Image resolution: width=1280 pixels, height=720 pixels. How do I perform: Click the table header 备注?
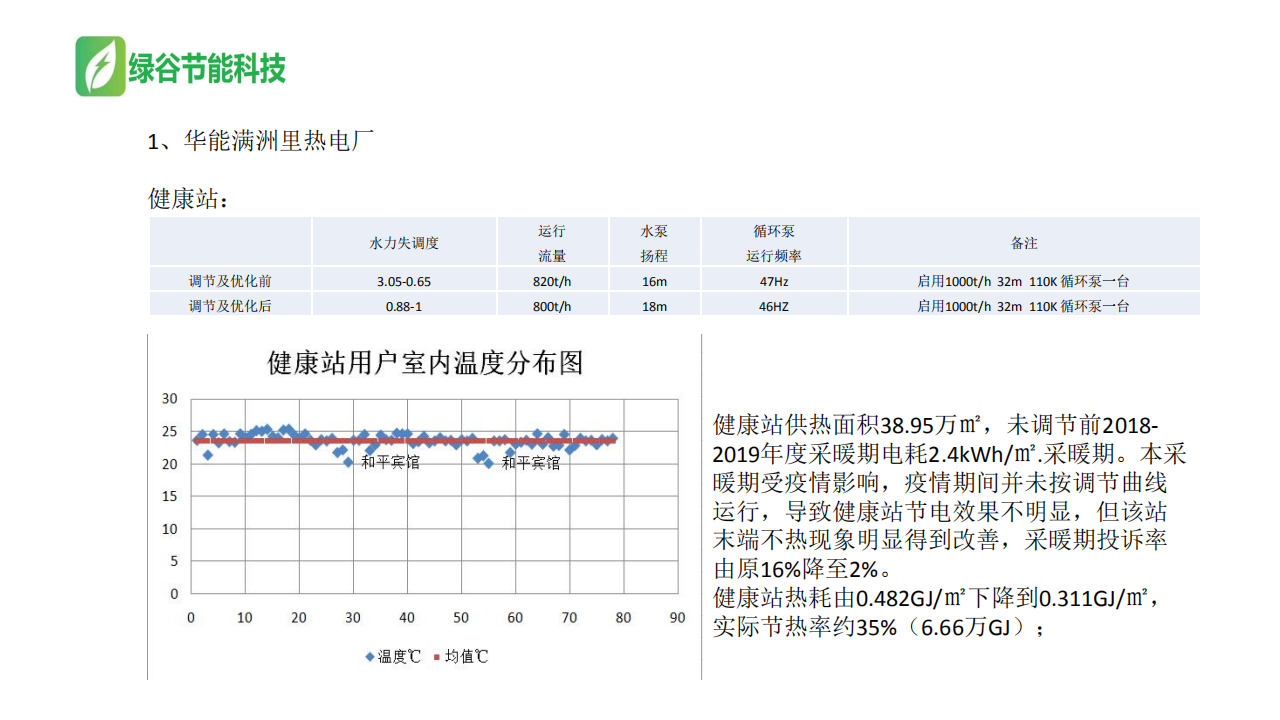coord(1024,243)
